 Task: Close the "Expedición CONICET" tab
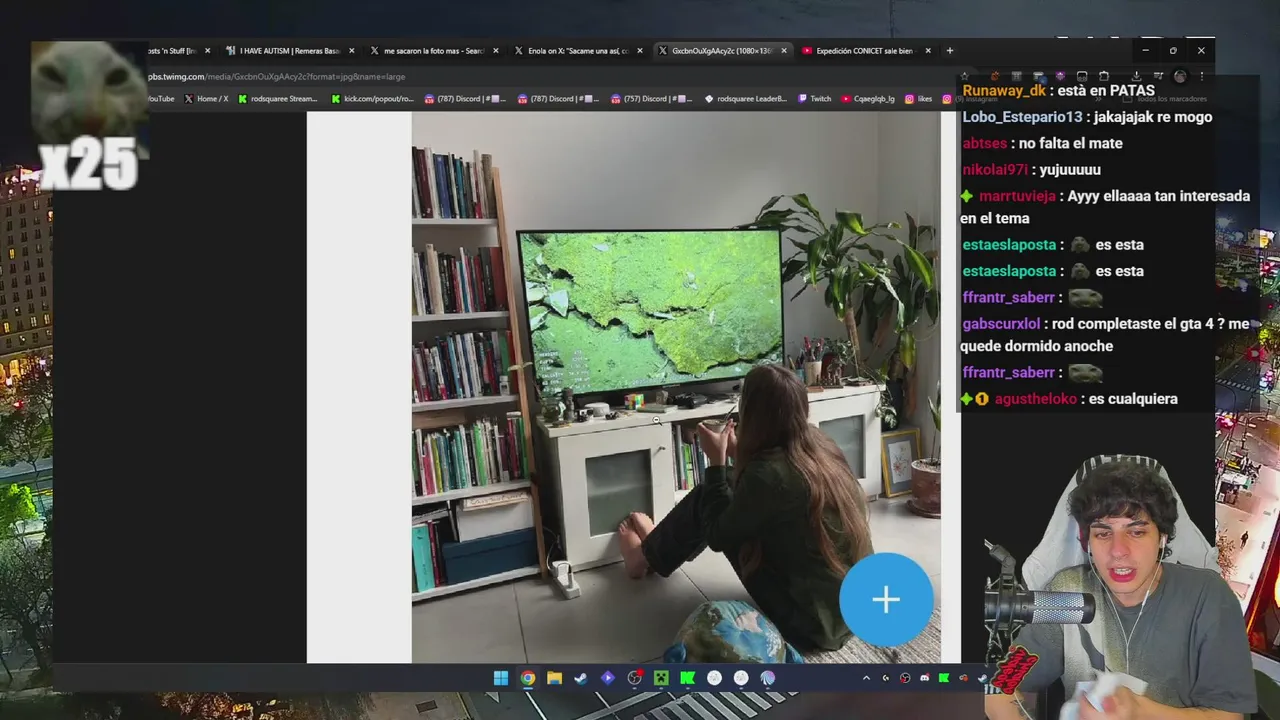point(928,51)
